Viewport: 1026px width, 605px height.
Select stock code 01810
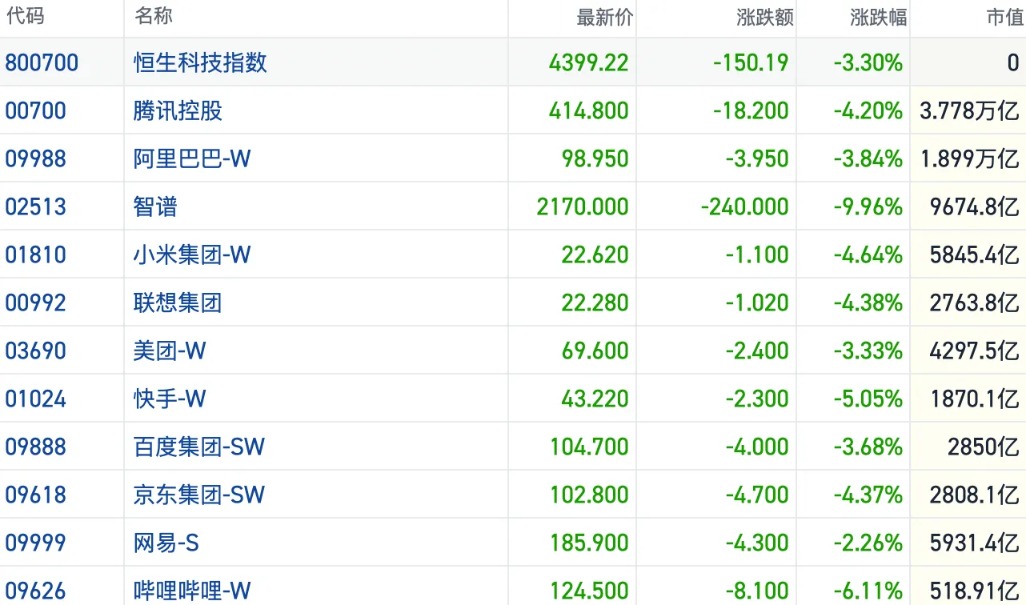pos(35,254)
